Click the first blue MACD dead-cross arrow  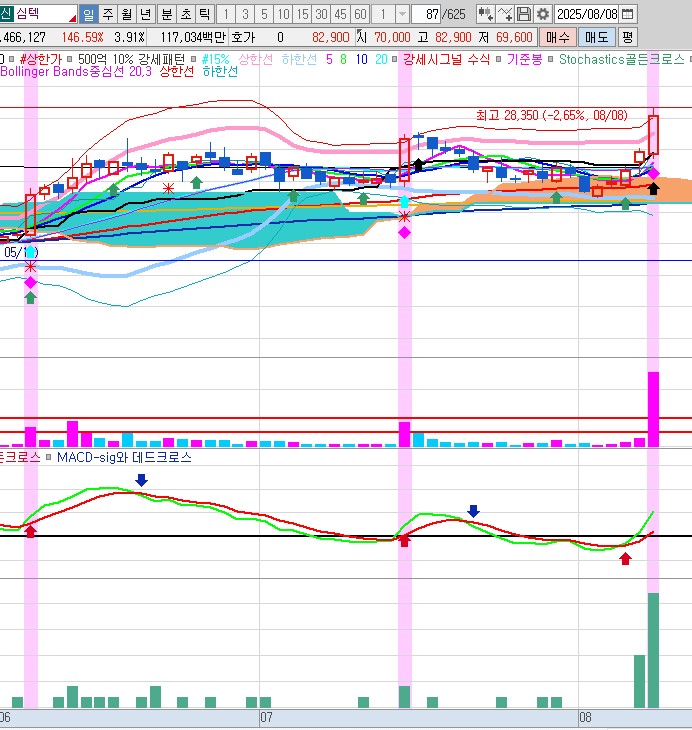[142, 480]
